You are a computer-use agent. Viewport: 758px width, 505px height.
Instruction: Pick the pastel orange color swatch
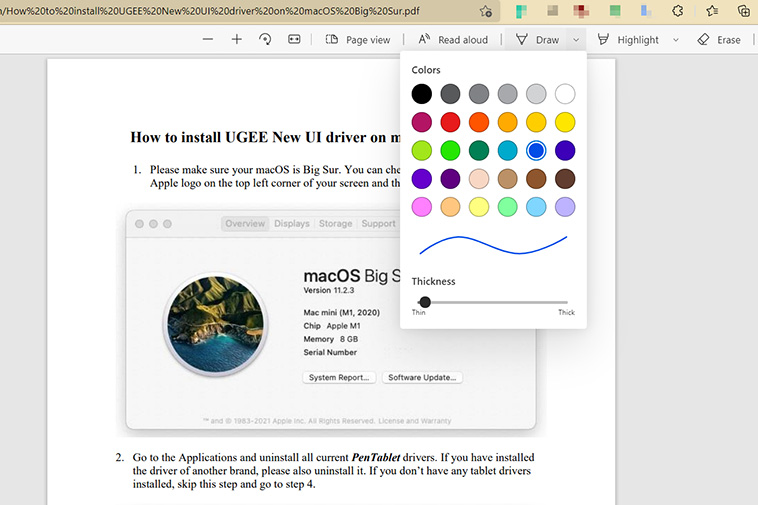[450, 207]
